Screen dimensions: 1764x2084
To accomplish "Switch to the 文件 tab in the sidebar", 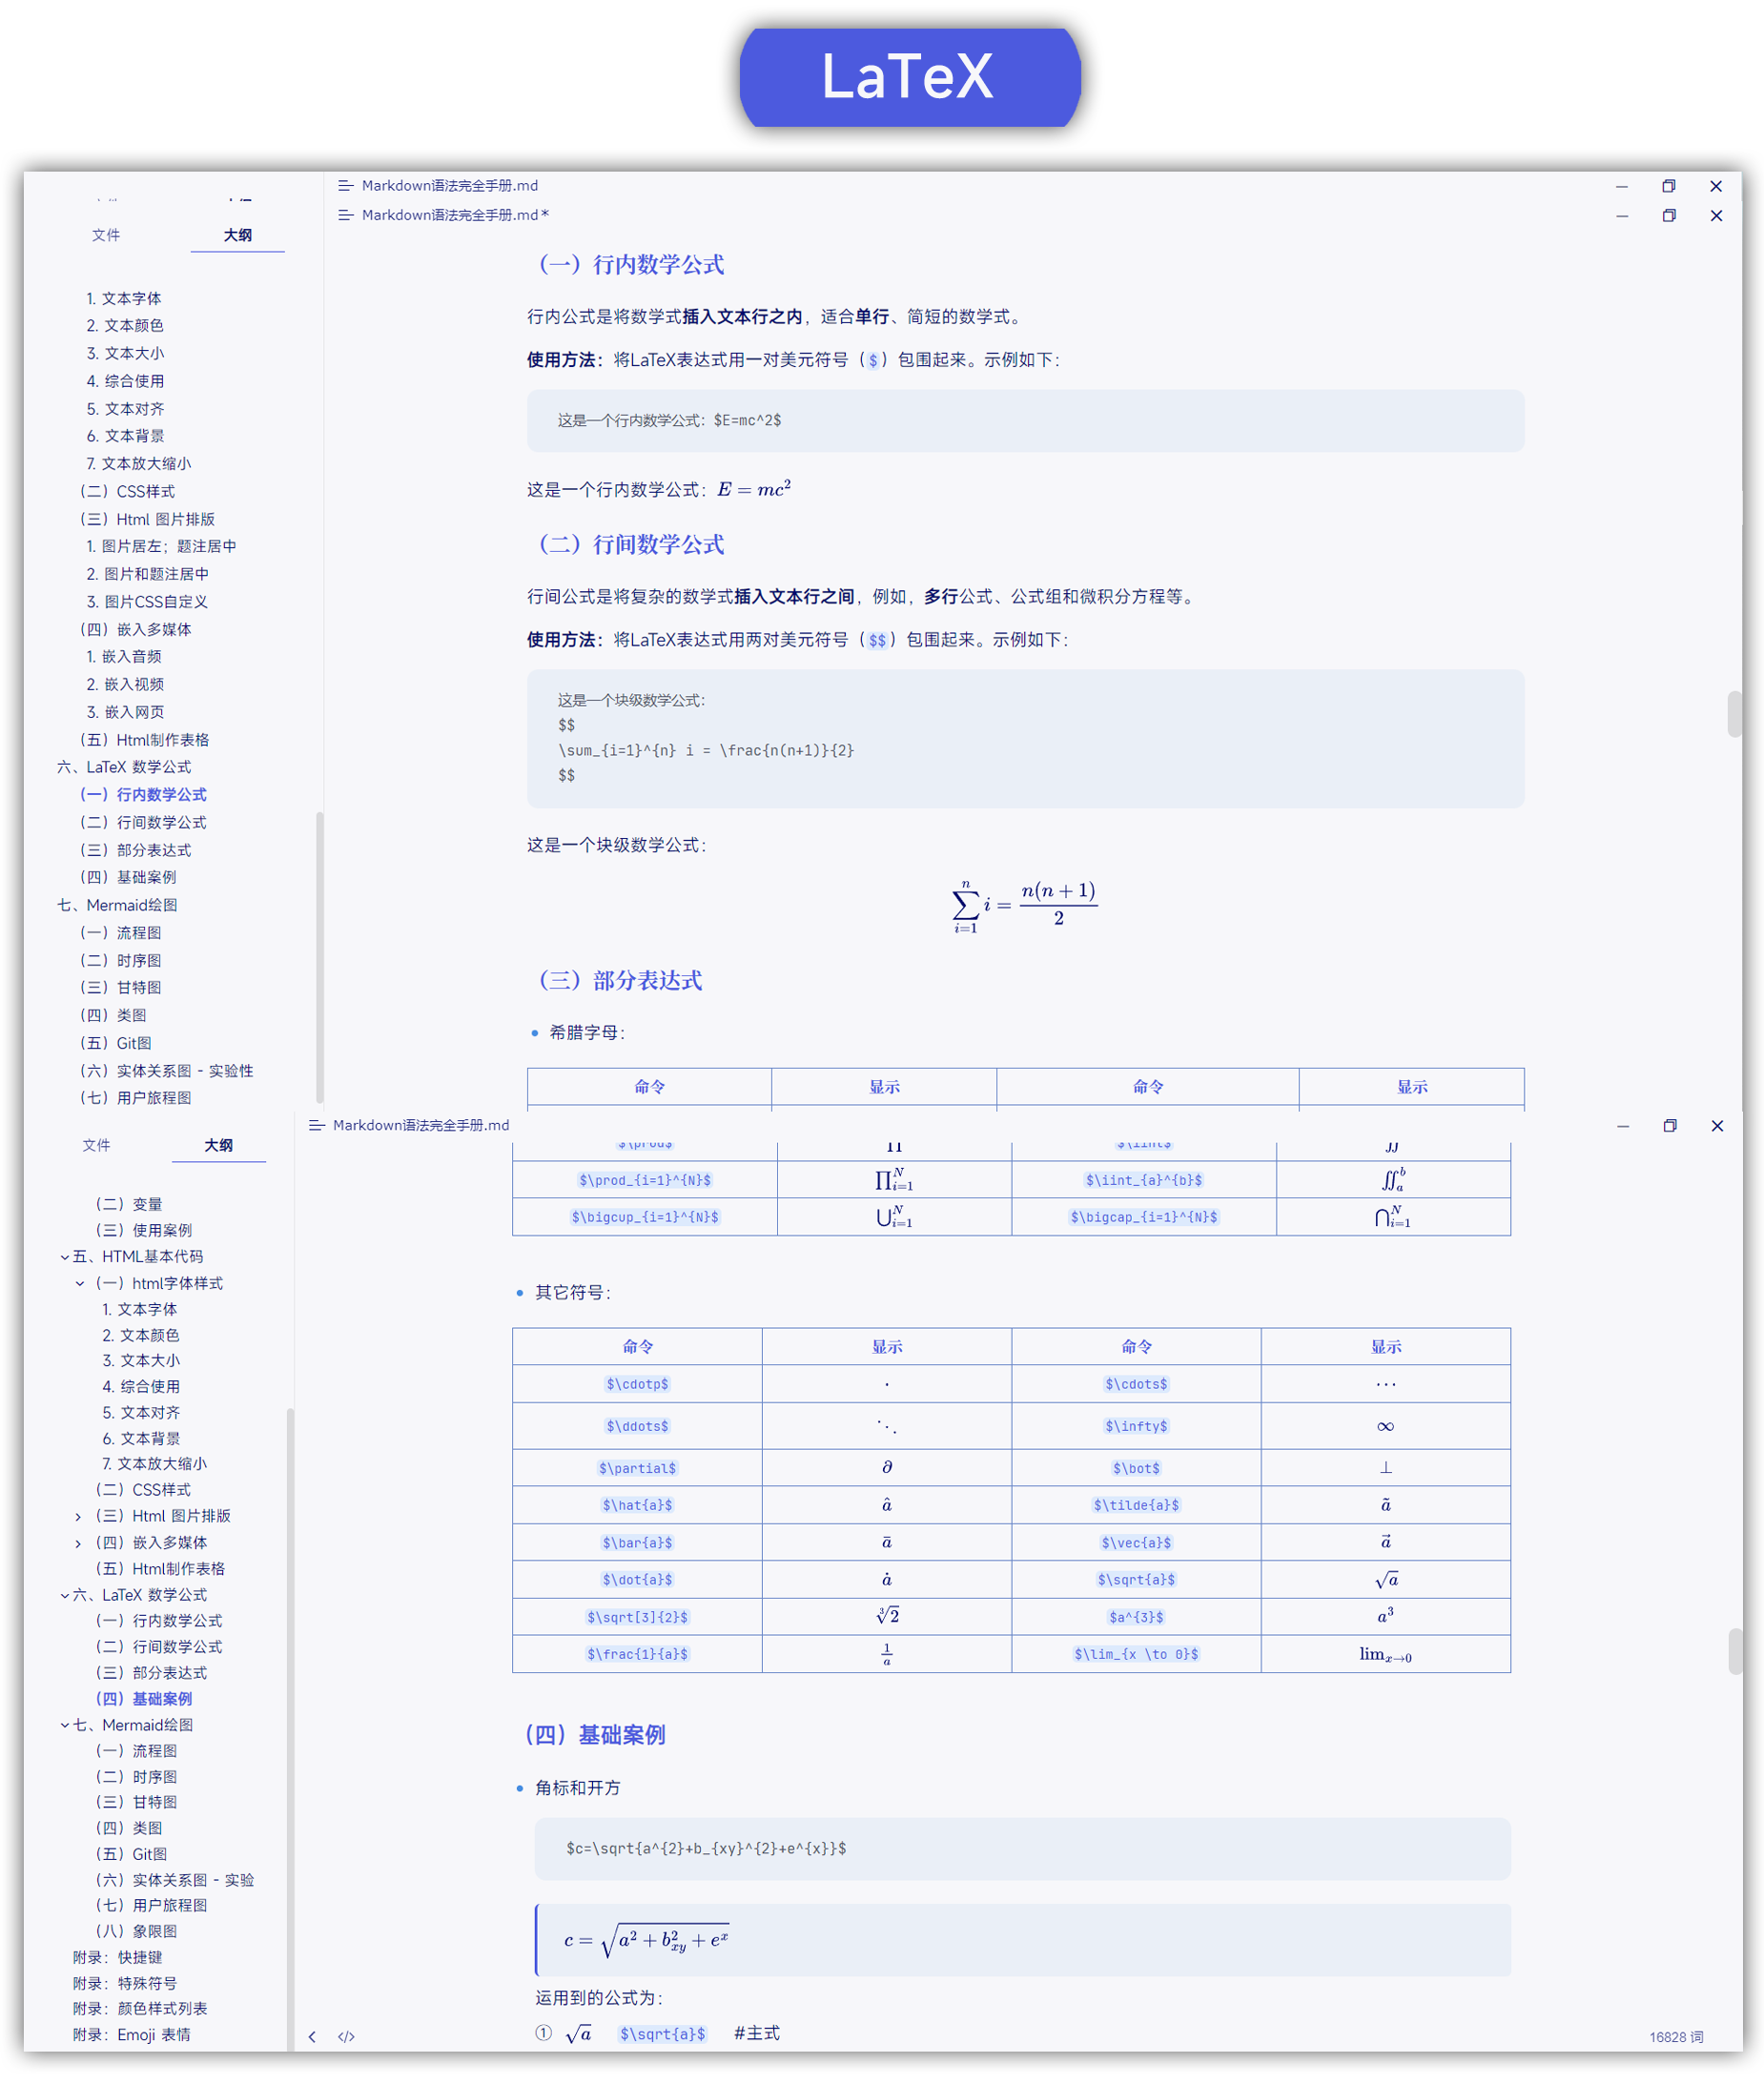I will [x=106, y=236].
